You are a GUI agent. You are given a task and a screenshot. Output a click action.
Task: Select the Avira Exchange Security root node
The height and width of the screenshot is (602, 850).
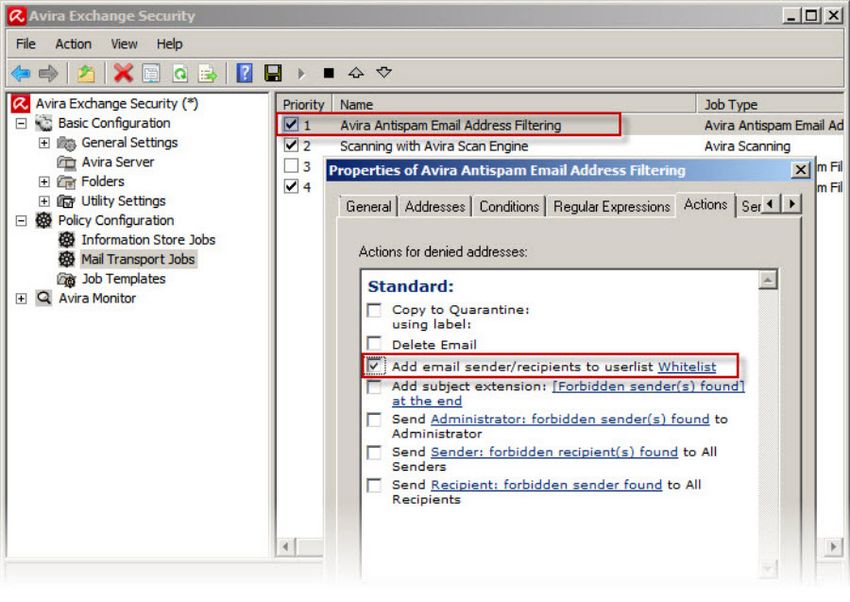pyautogui.click(x=117, y=103)
